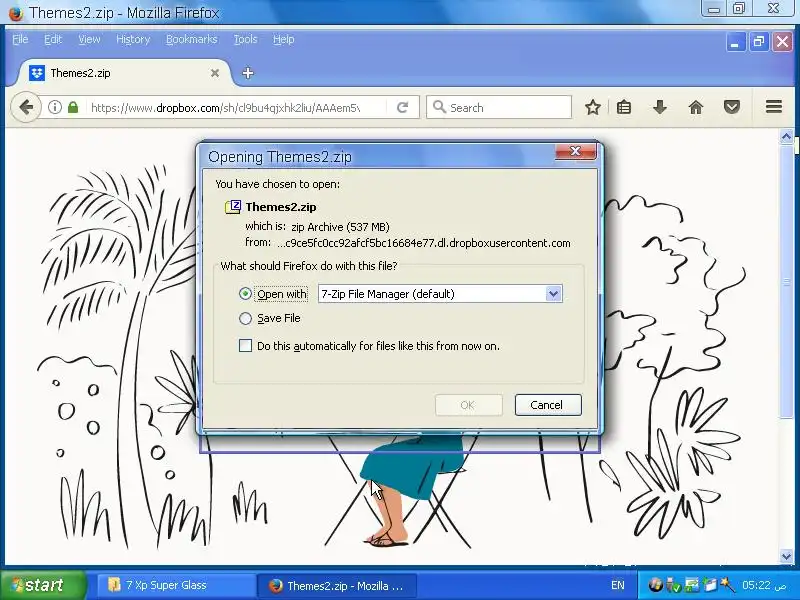Open the Help menu
The image size is (800, 600).
pos(283,39)
